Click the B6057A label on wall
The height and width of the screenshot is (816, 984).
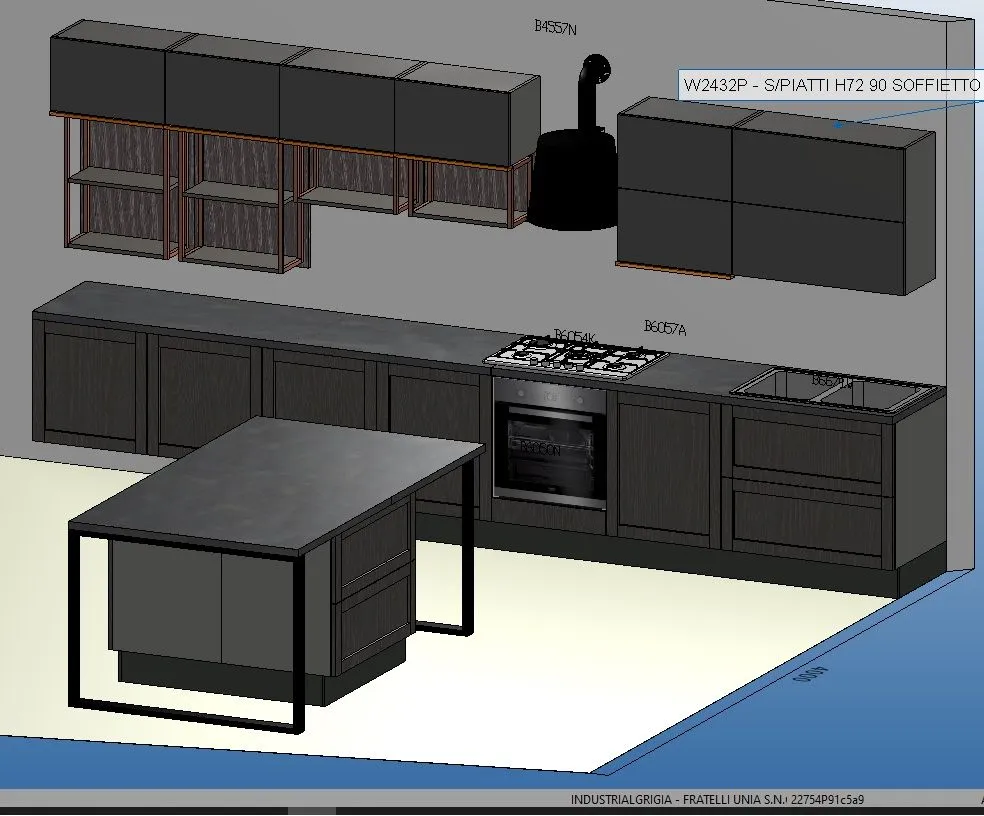tap(665, 327)
